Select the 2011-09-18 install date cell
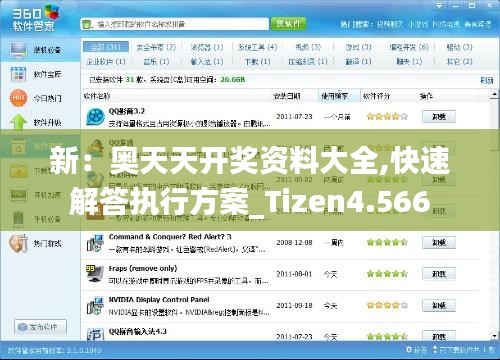 pos(294,305)
